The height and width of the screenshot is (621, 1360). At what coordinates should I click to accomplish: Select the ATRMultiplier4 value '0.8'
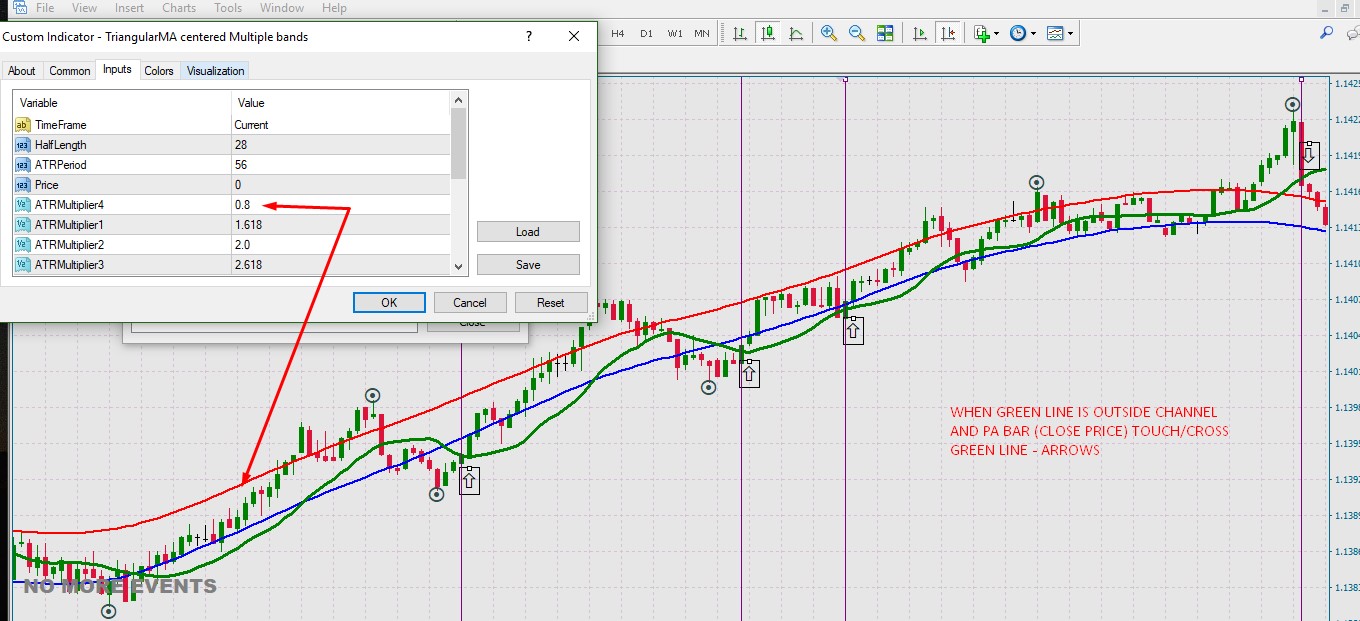pos(242,205)
